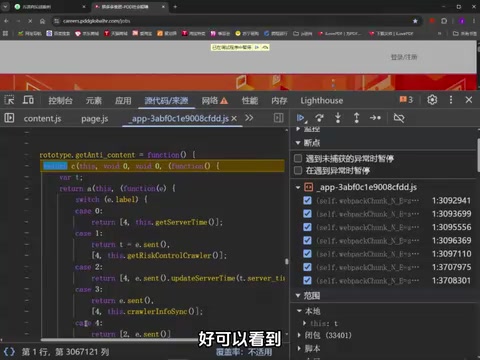Resume script execution in the debugger
Screen dimensions: 480x360
coord(301,118)
